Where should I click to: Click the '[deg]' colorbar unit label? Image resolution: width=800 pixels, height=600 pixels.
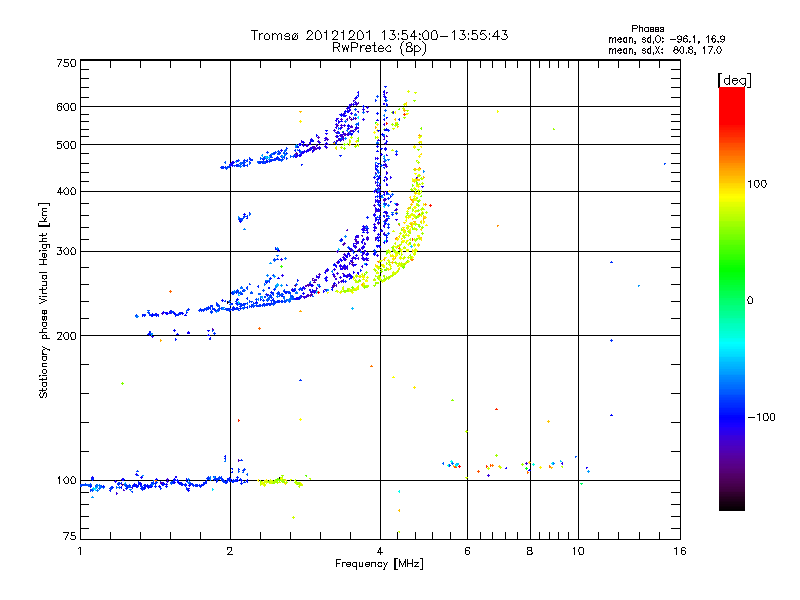734,80
